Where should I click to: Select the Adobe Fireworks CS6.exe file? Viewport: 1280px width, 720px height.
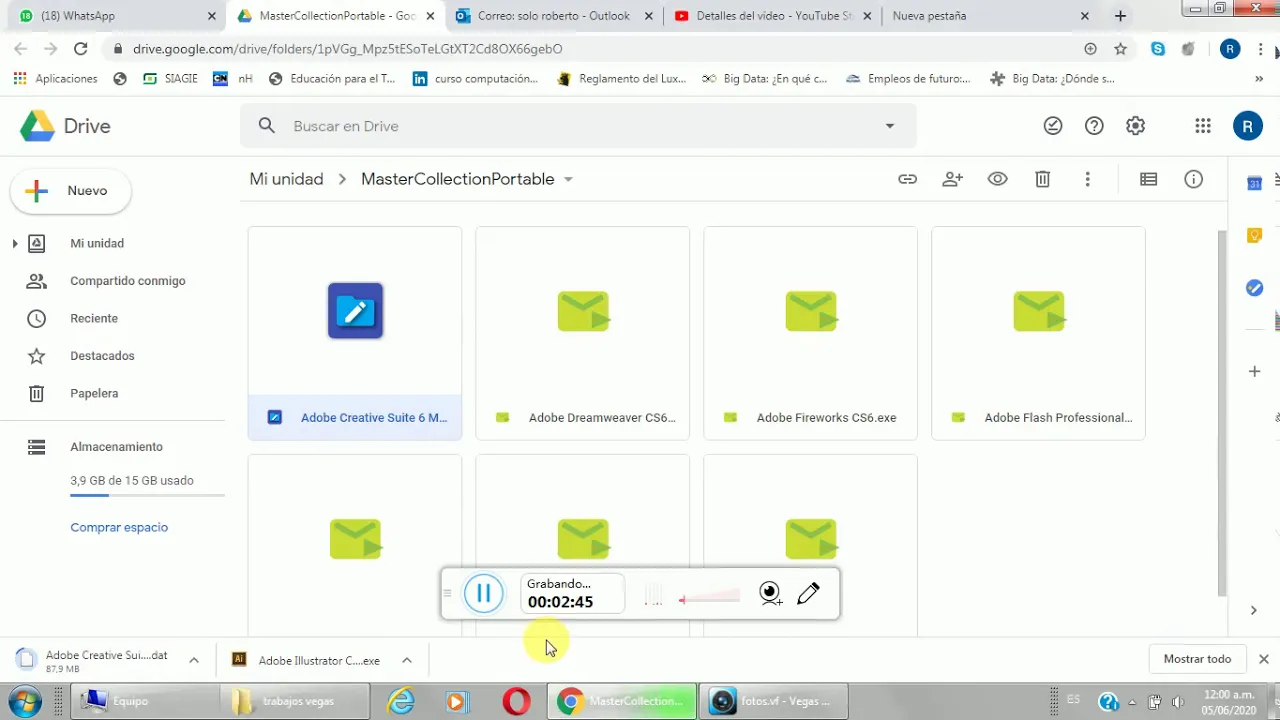[x=811, y=333]
